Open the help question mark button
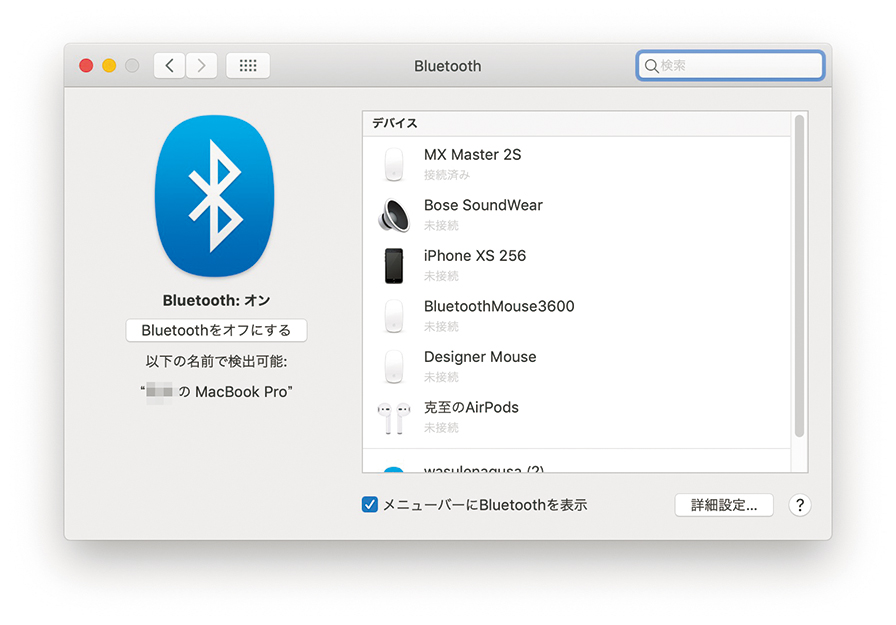 799,505
